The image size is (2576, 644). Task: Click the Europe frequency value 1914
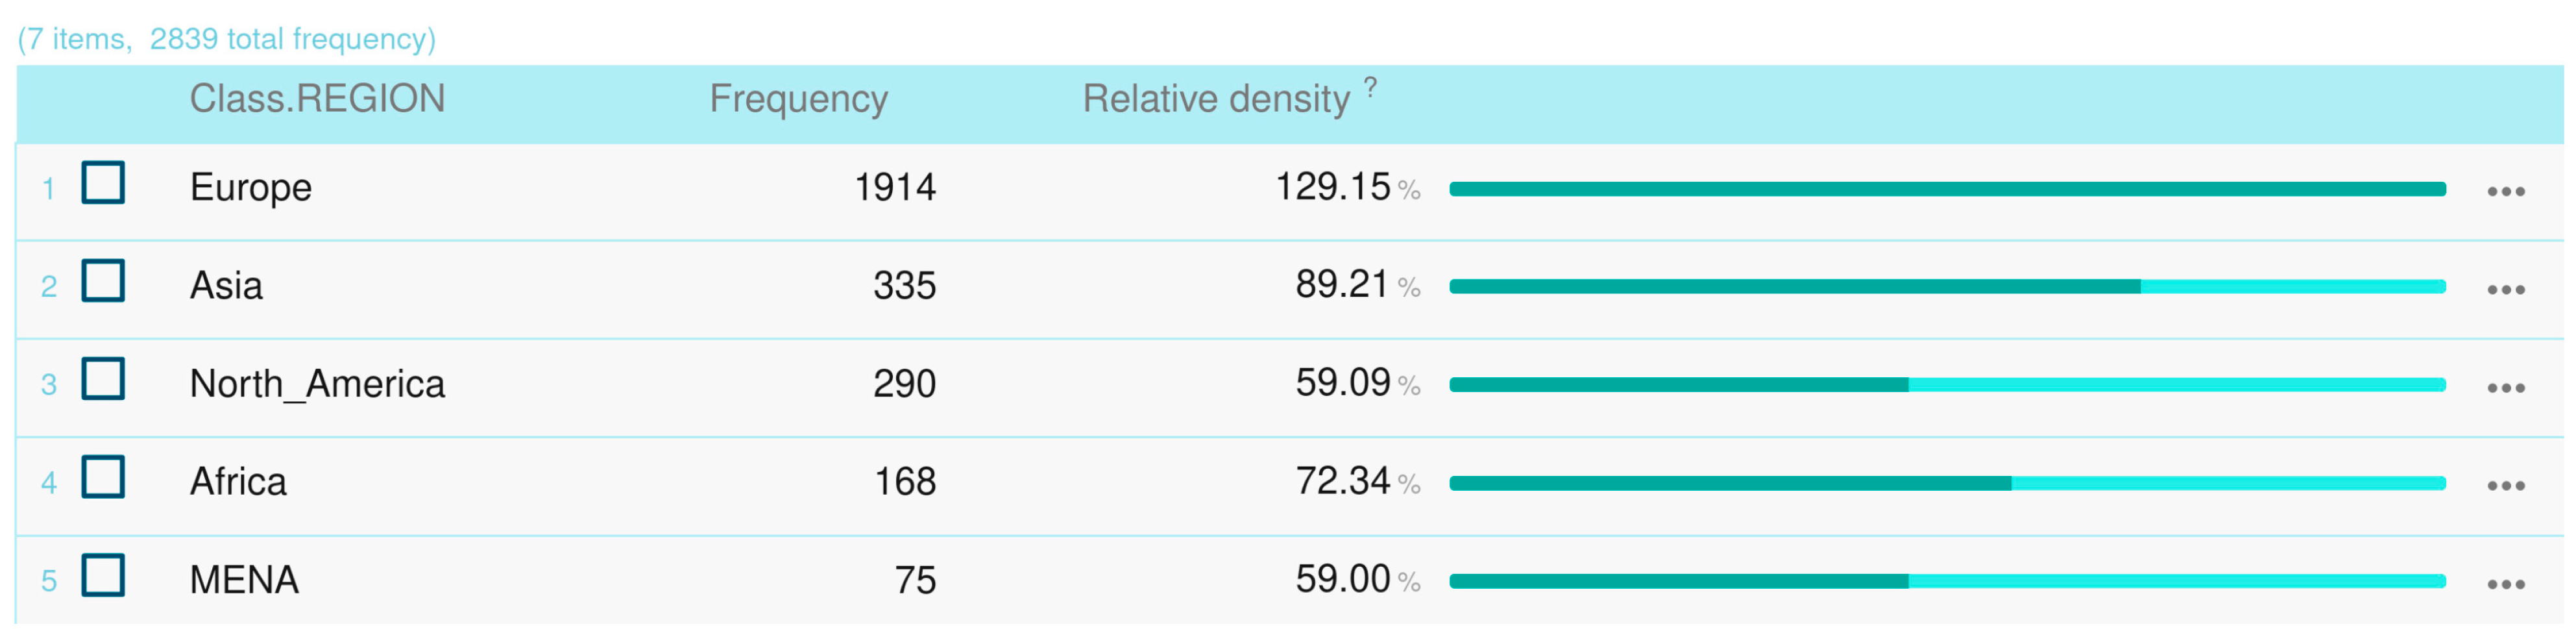[x=894, y=188]
